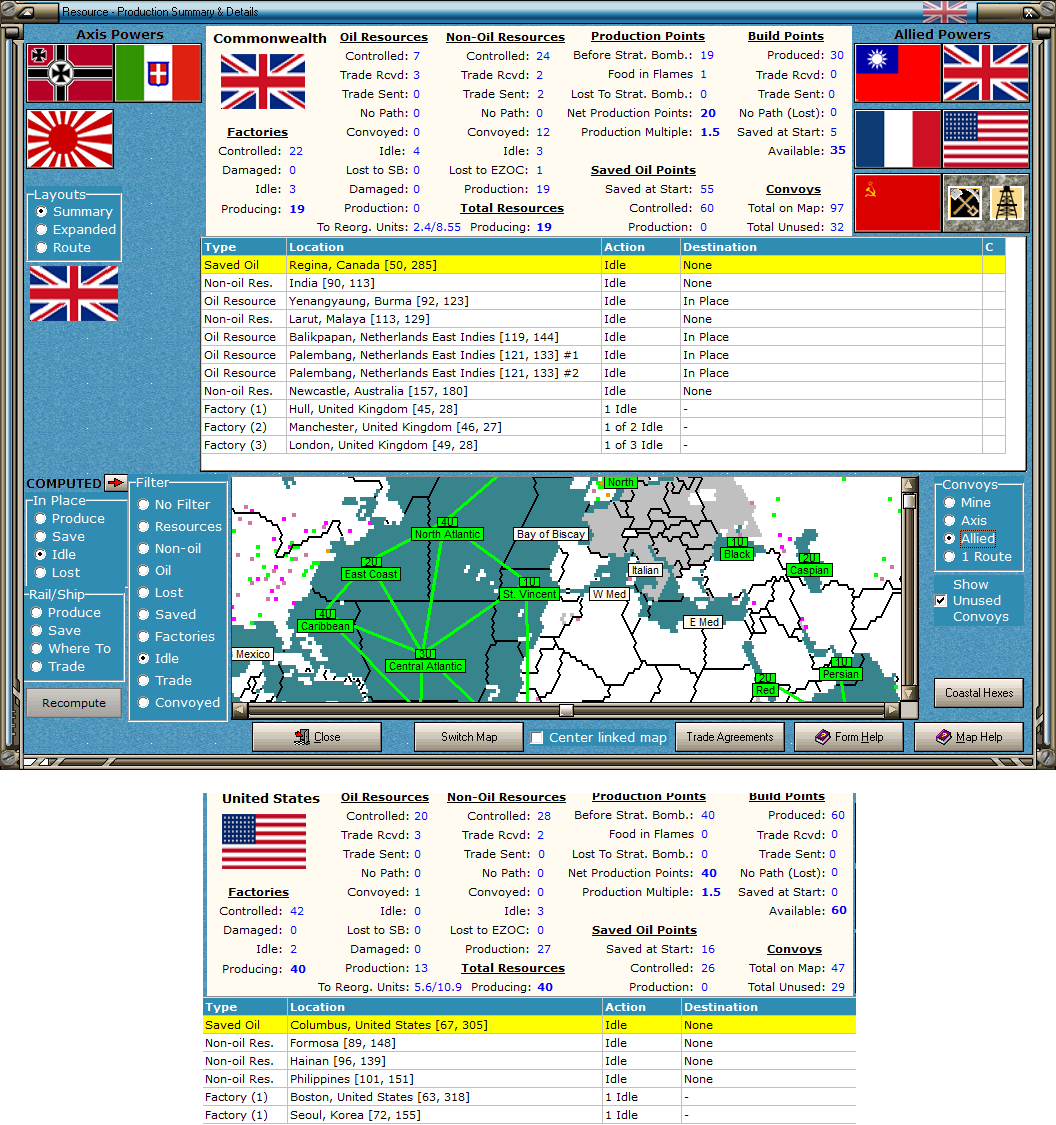Screen dimensions: 1056x1125
Task: Click the Persian convoy marker on the map
Action: click(x=841, y=674)
